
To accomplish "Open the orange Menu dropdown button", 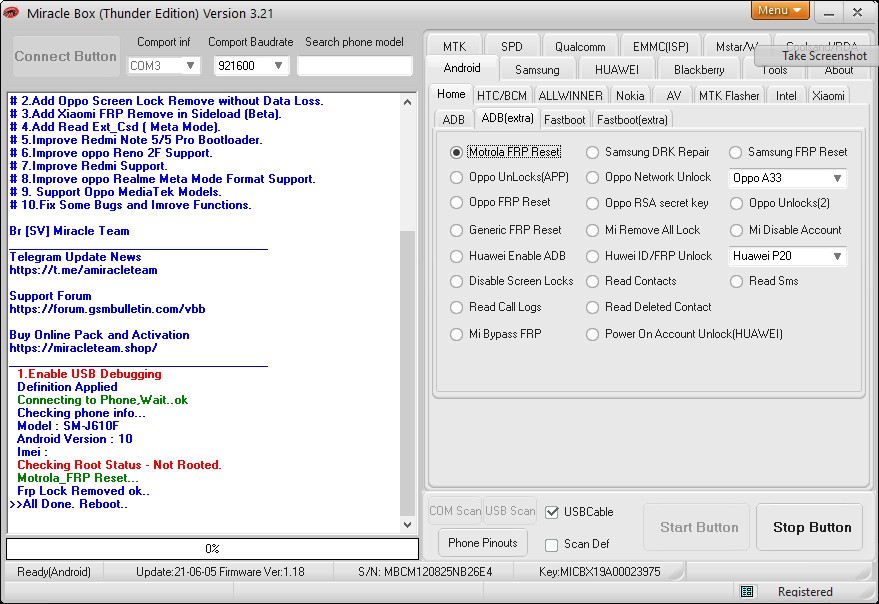I will coord(779,10).
